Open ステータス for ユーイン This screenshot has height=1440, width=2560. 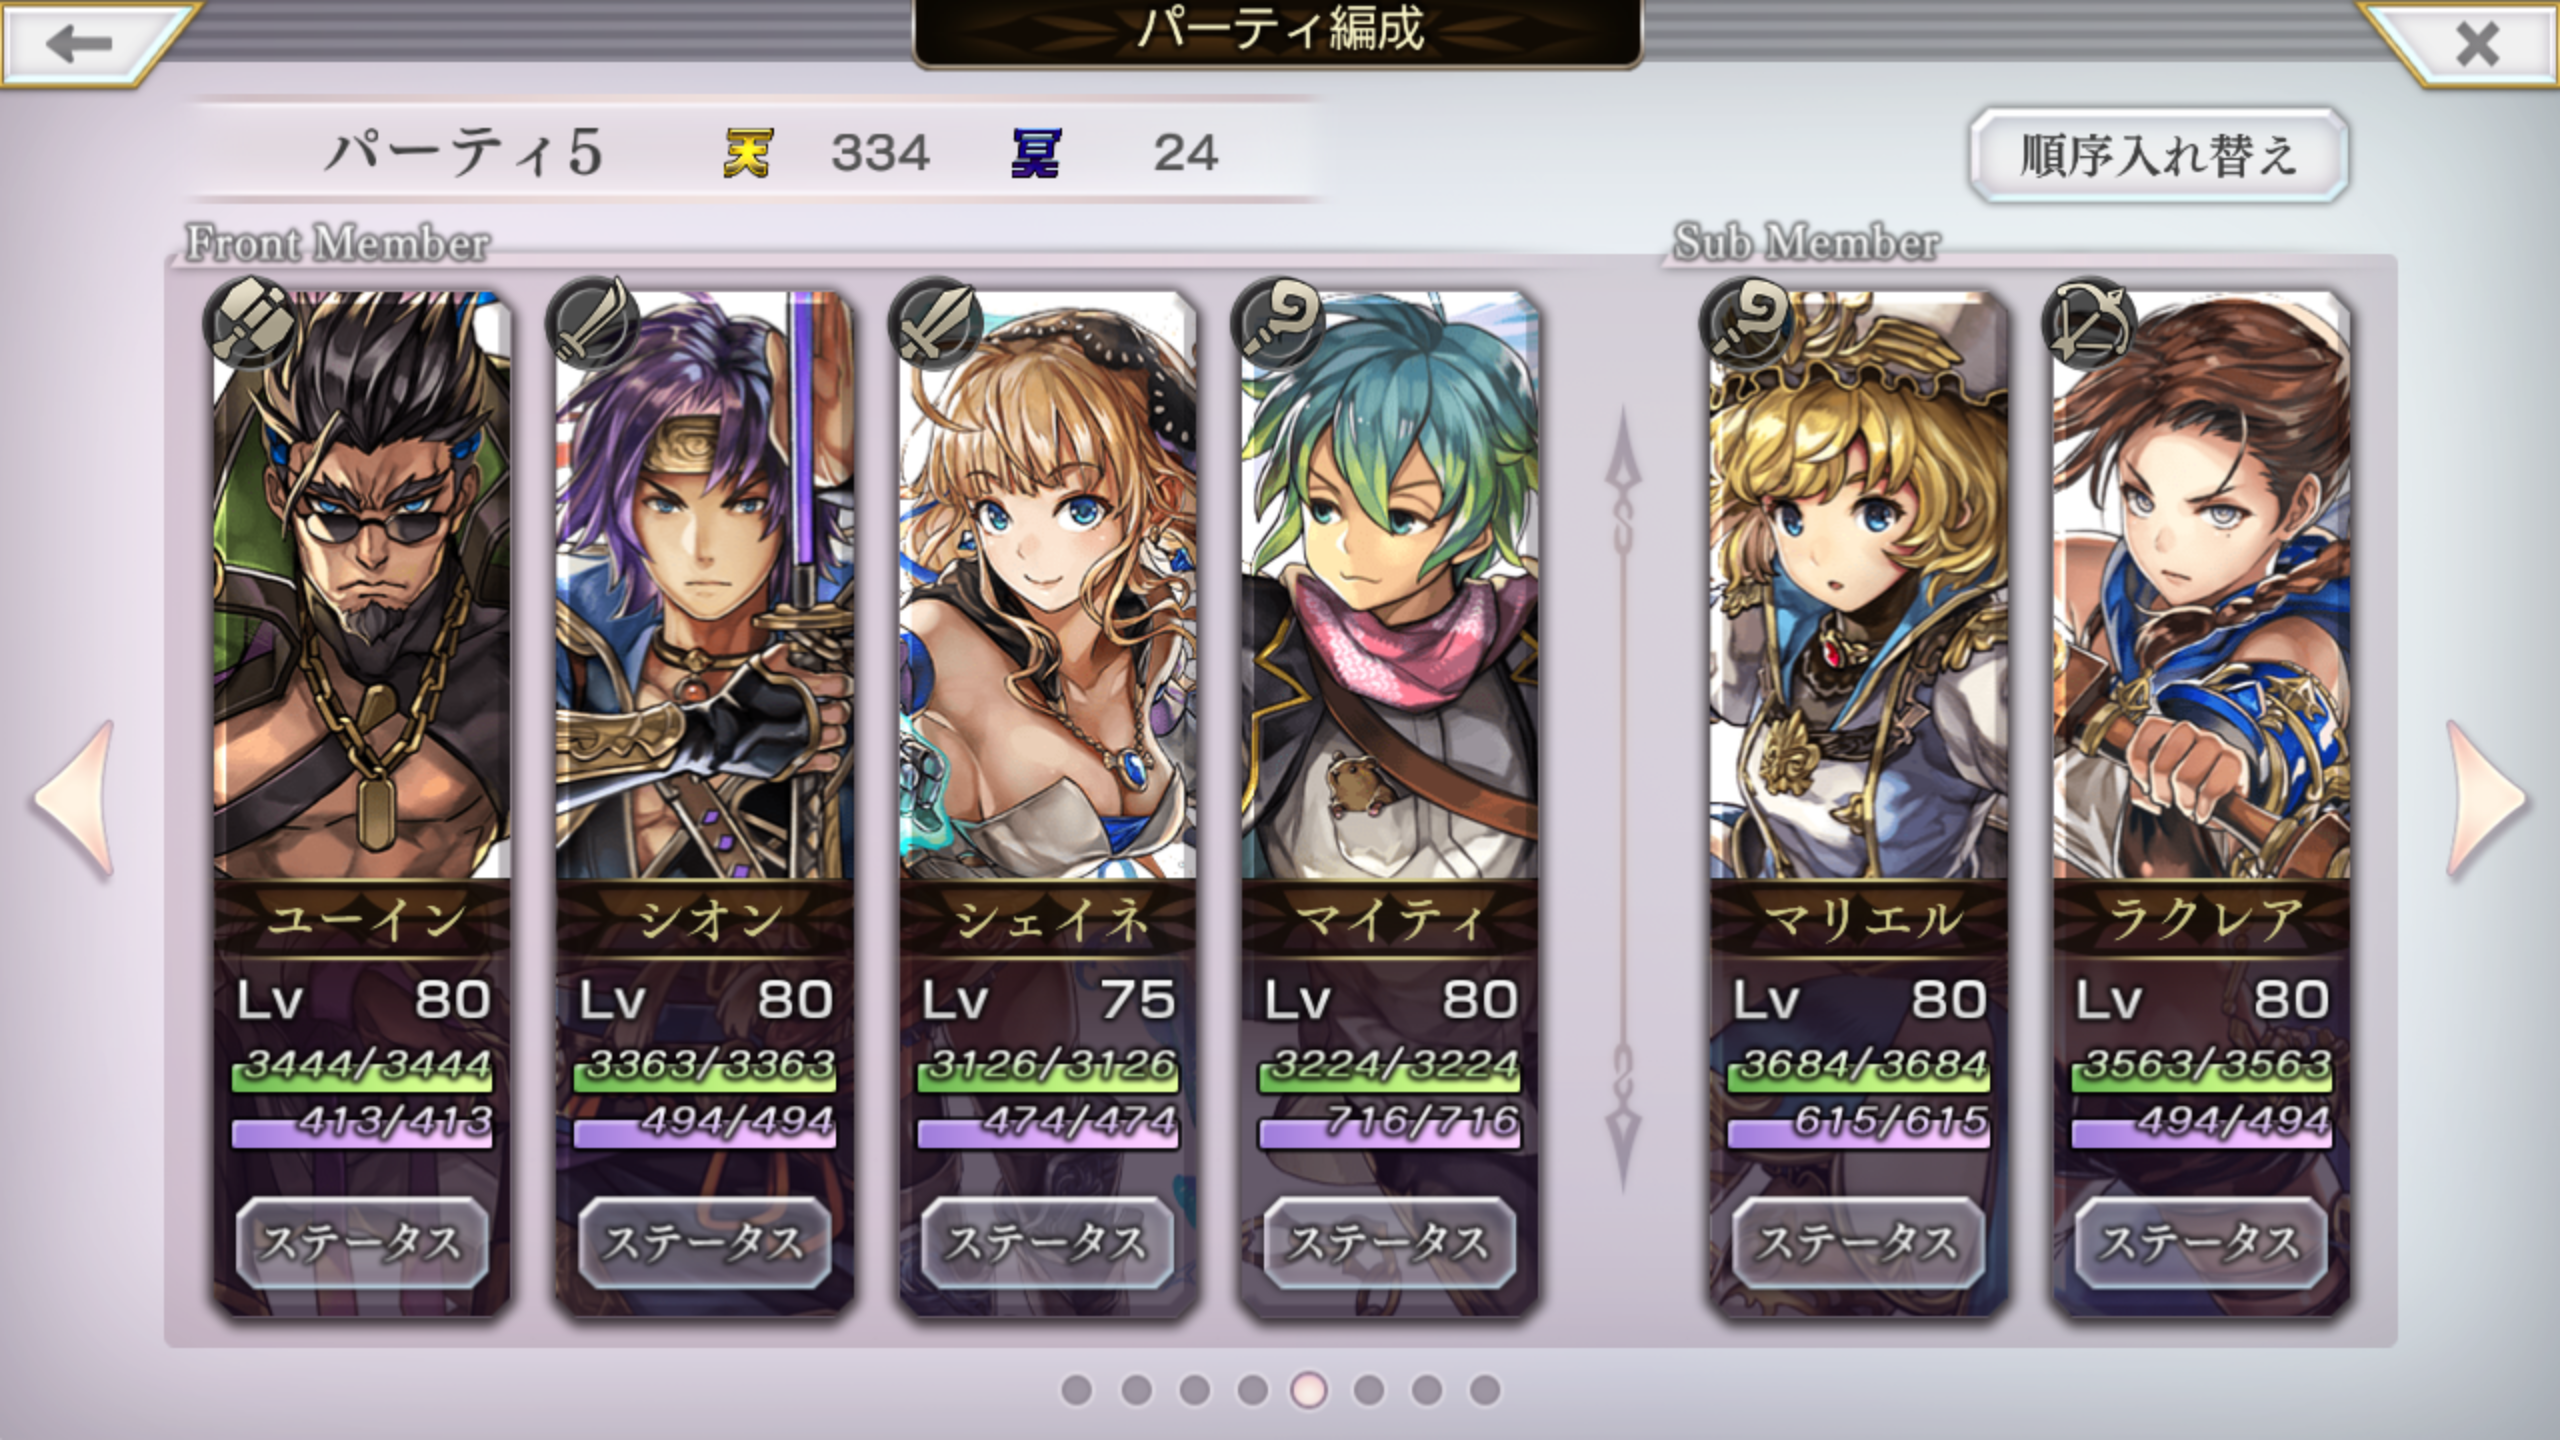tap(362, 1243)
